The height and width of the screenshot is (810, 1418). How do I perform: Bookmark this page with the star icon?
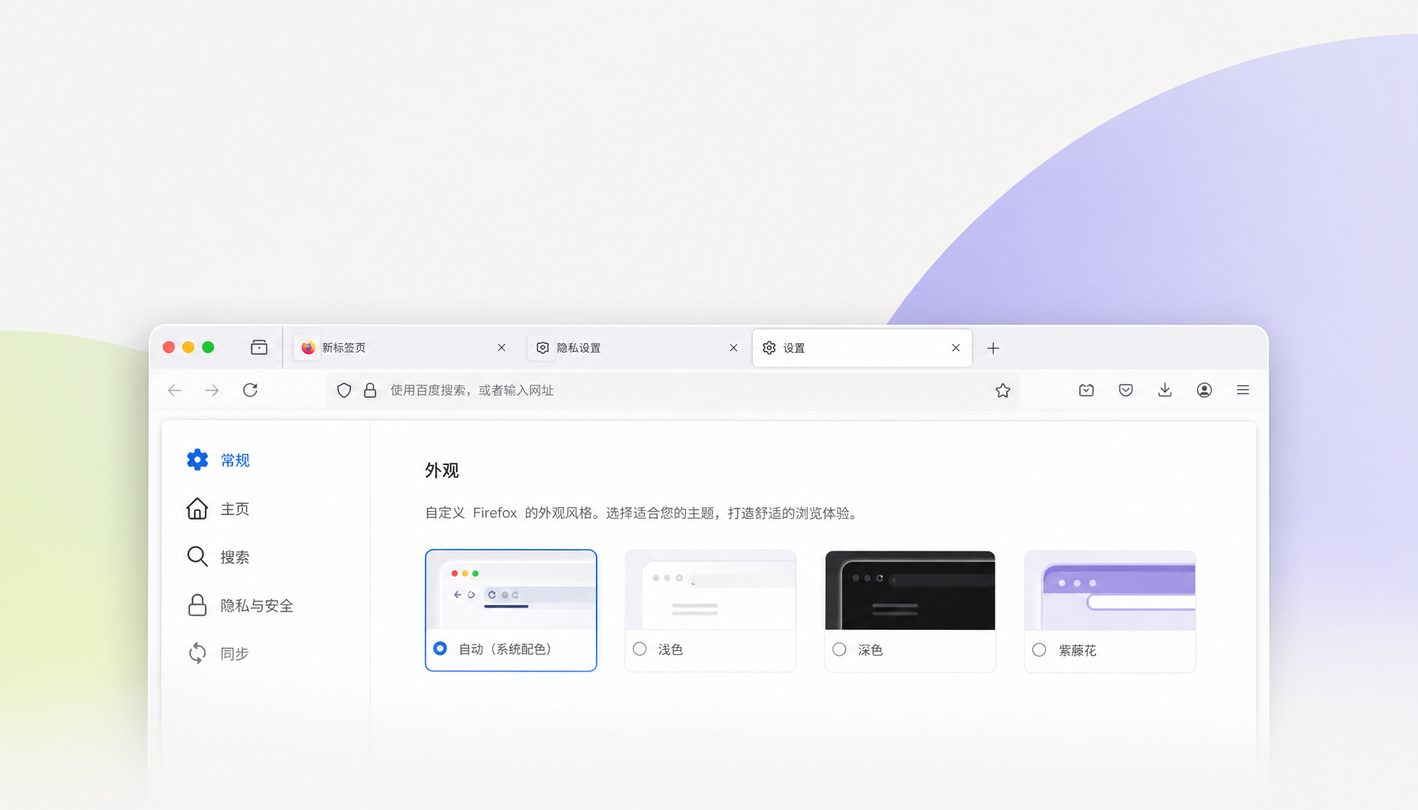tap(1003, 390)
